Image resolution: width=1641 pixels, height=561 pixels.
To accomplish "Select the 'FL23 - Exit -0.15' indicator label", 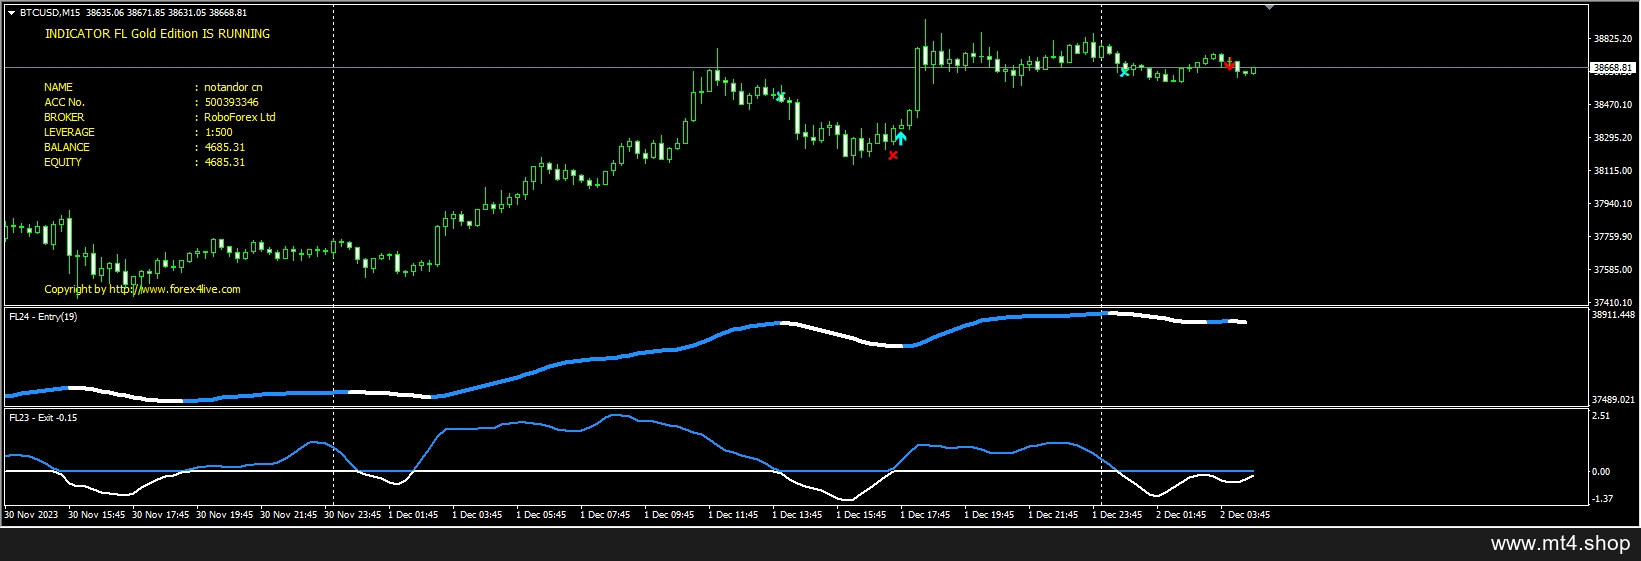I will [x=43, y=418].
